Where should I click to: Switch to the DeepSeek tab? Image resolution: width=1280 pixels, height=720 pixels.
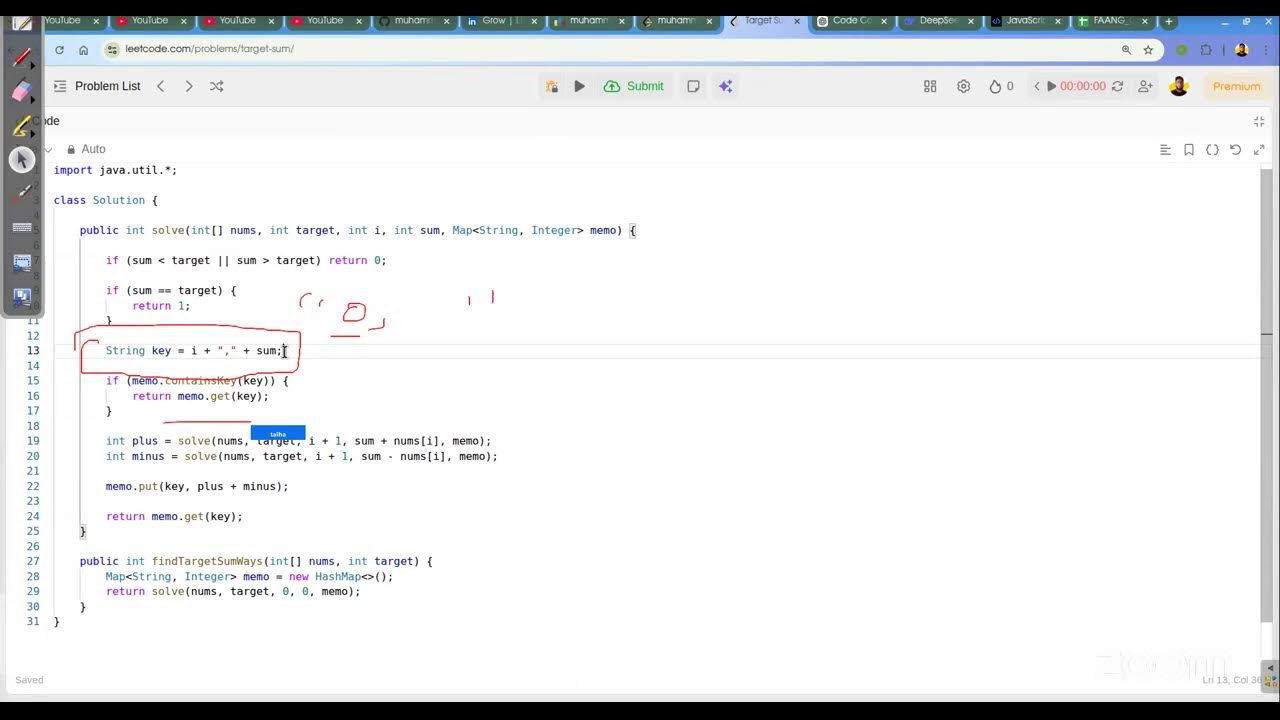point(938,20)
